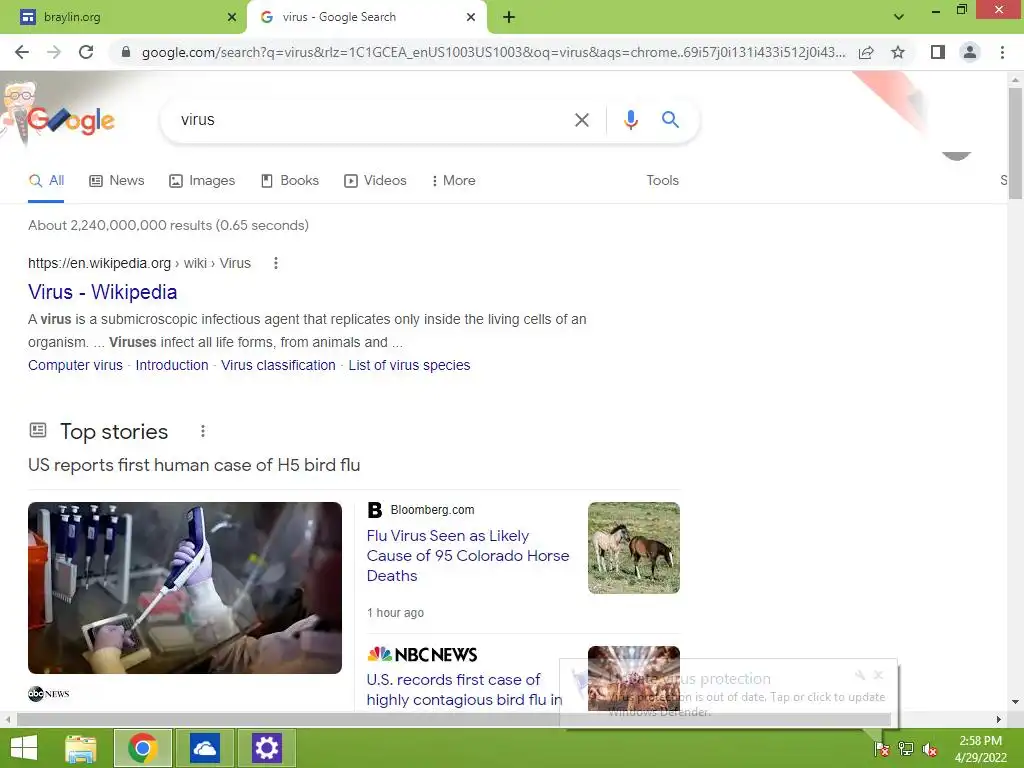The width and height of the screenshot is (1024, 768).
Task: Open Top stories options menu
Action: pyautogui.click(x=202, y=431)
